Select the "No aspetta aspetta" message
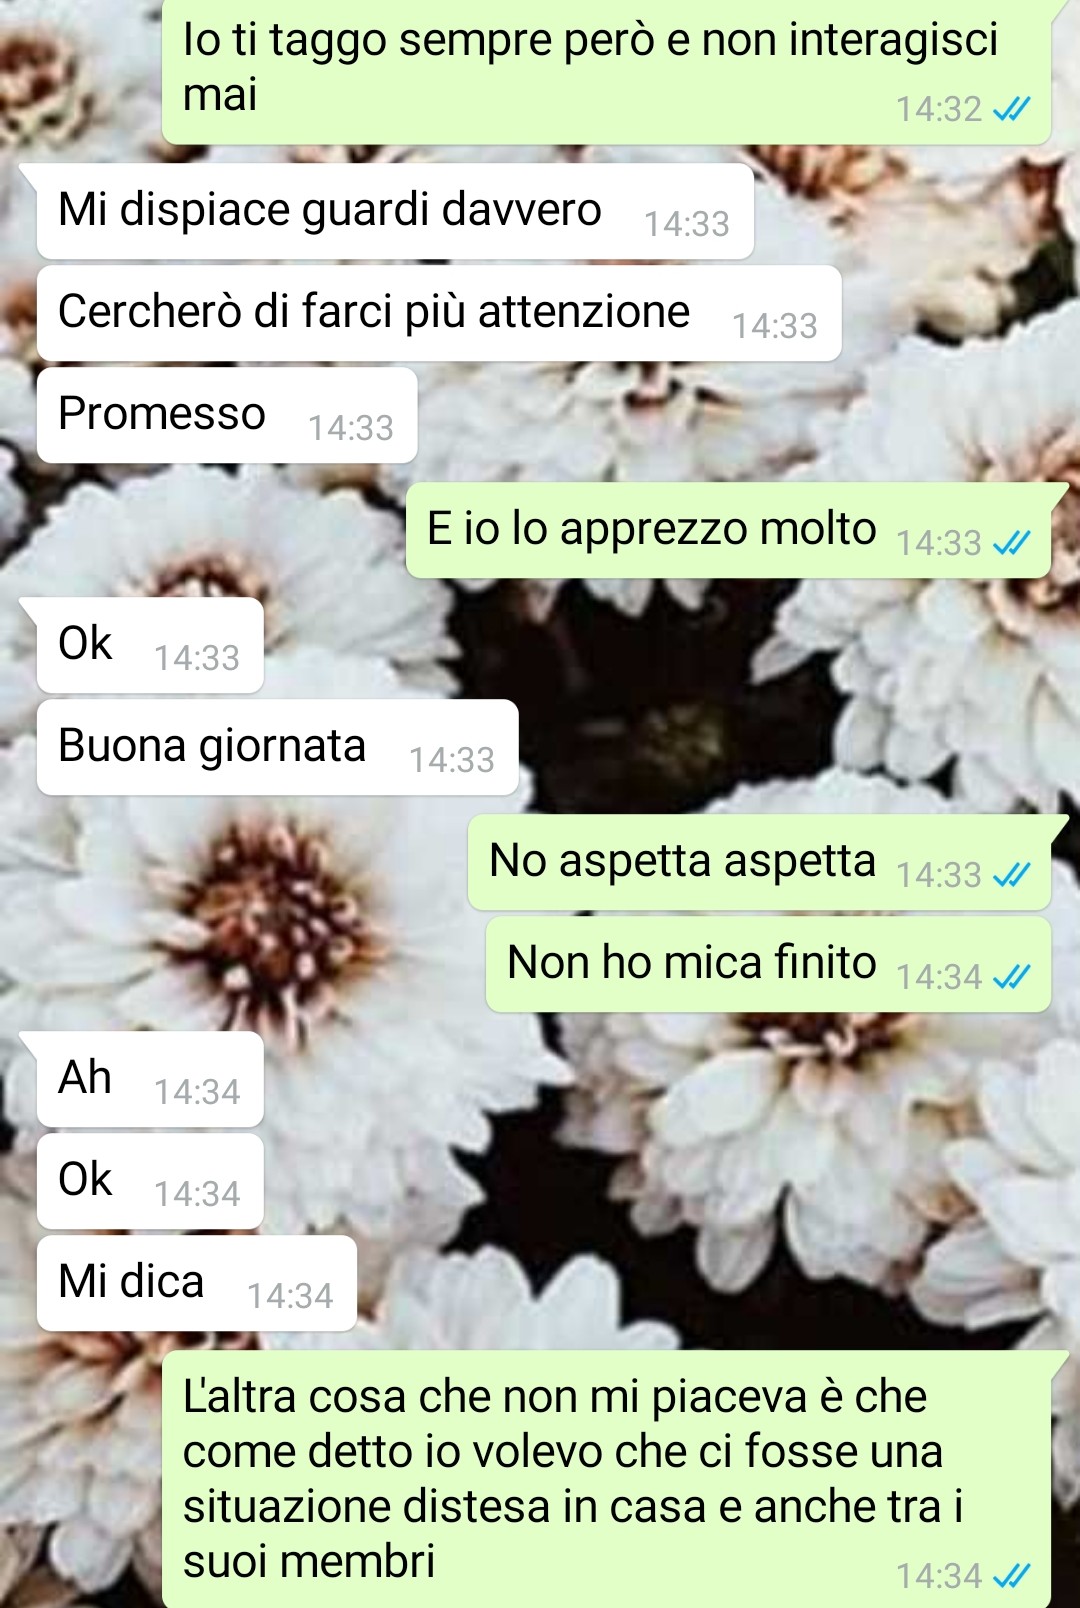 click(x=759, y=862)
